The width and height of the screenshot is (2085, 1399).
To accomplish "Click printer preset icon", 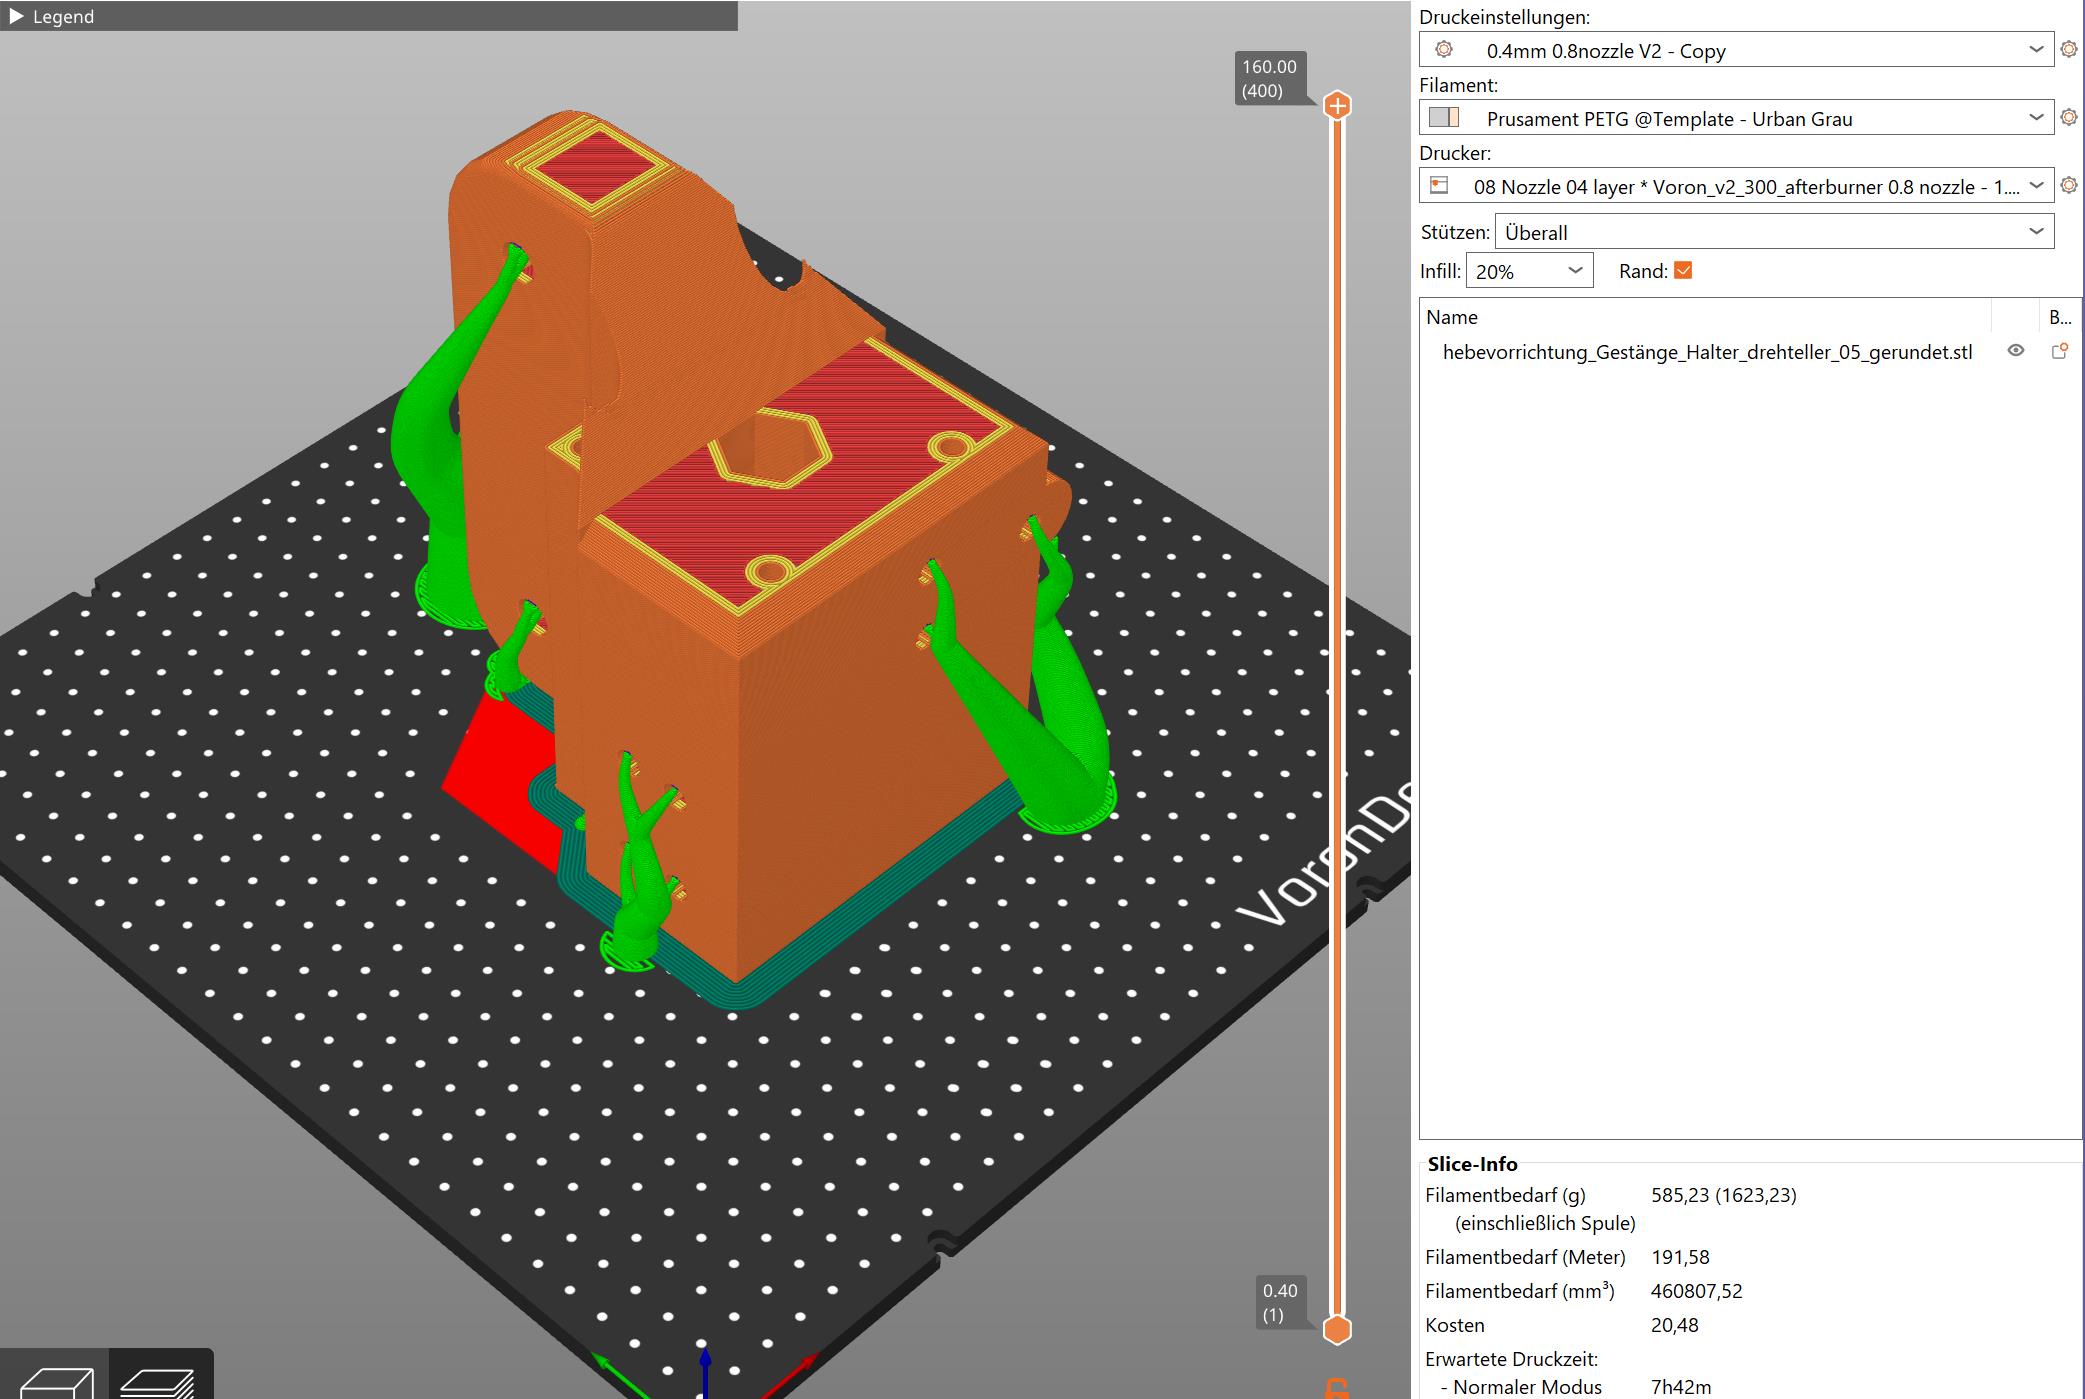I will point(1439,185).
